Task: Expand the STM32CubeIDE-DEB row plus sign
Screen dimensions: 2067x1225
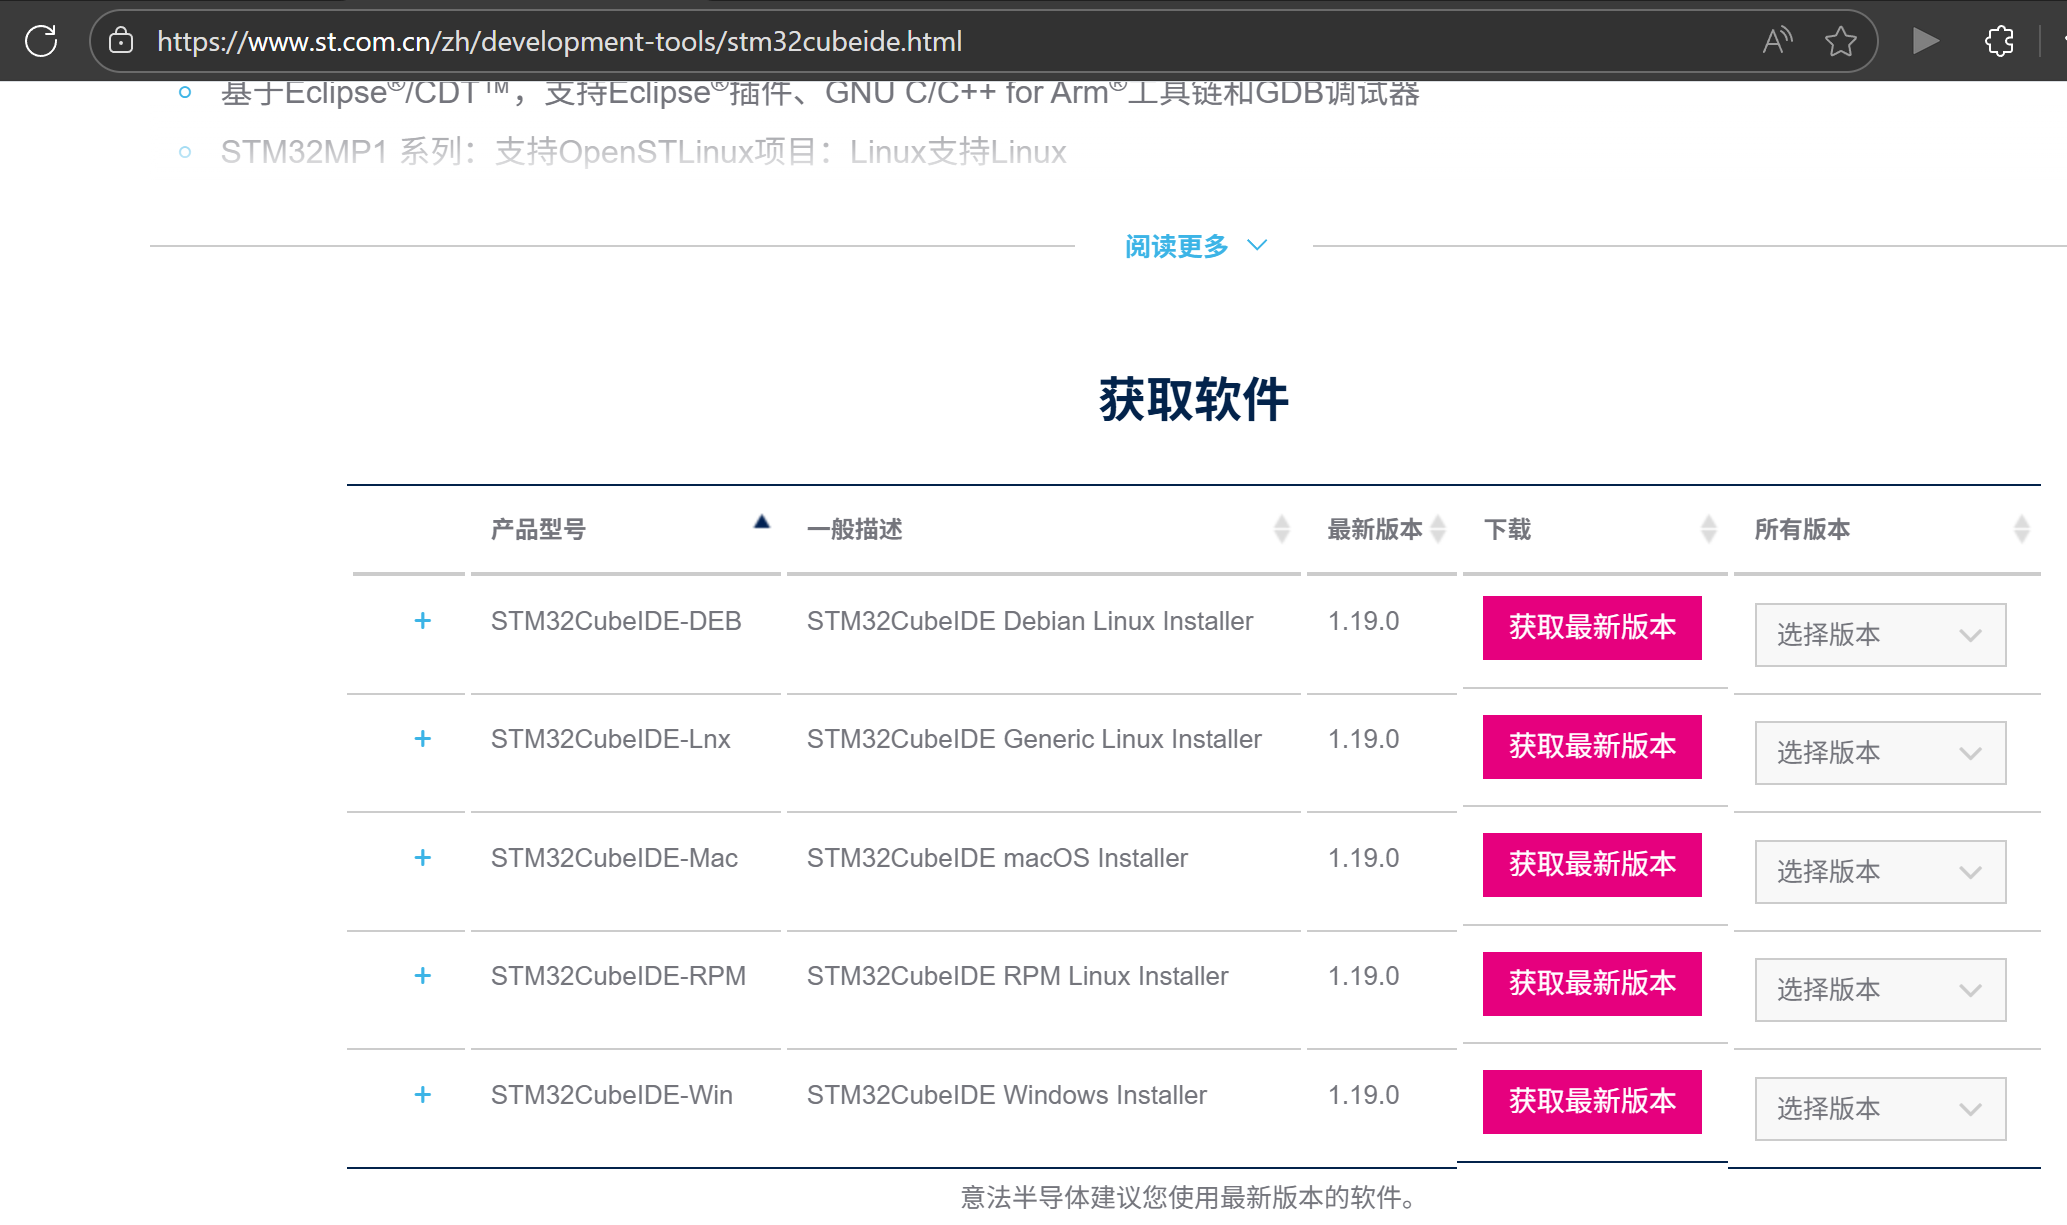Action: [x=423, y=621]
